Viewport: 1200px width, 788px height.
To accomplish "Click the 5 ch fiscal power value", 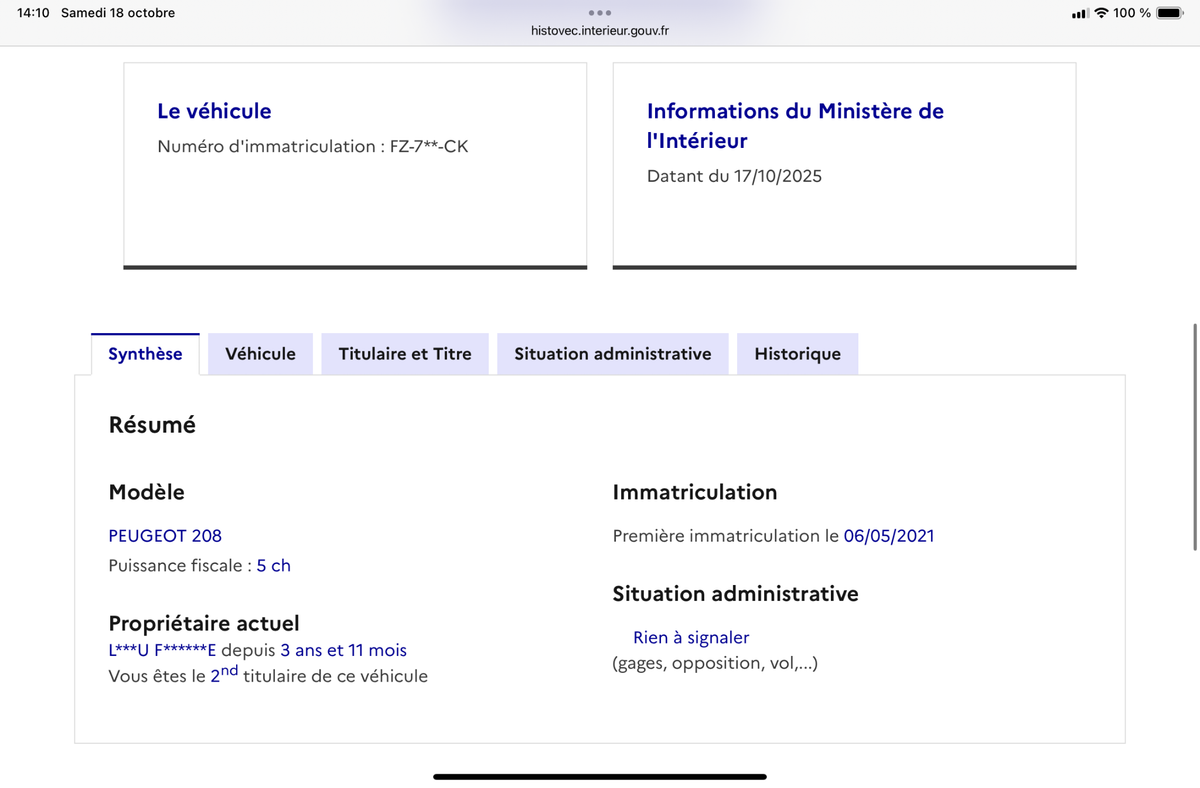I will pyautogui.click(x=273, y=566).
